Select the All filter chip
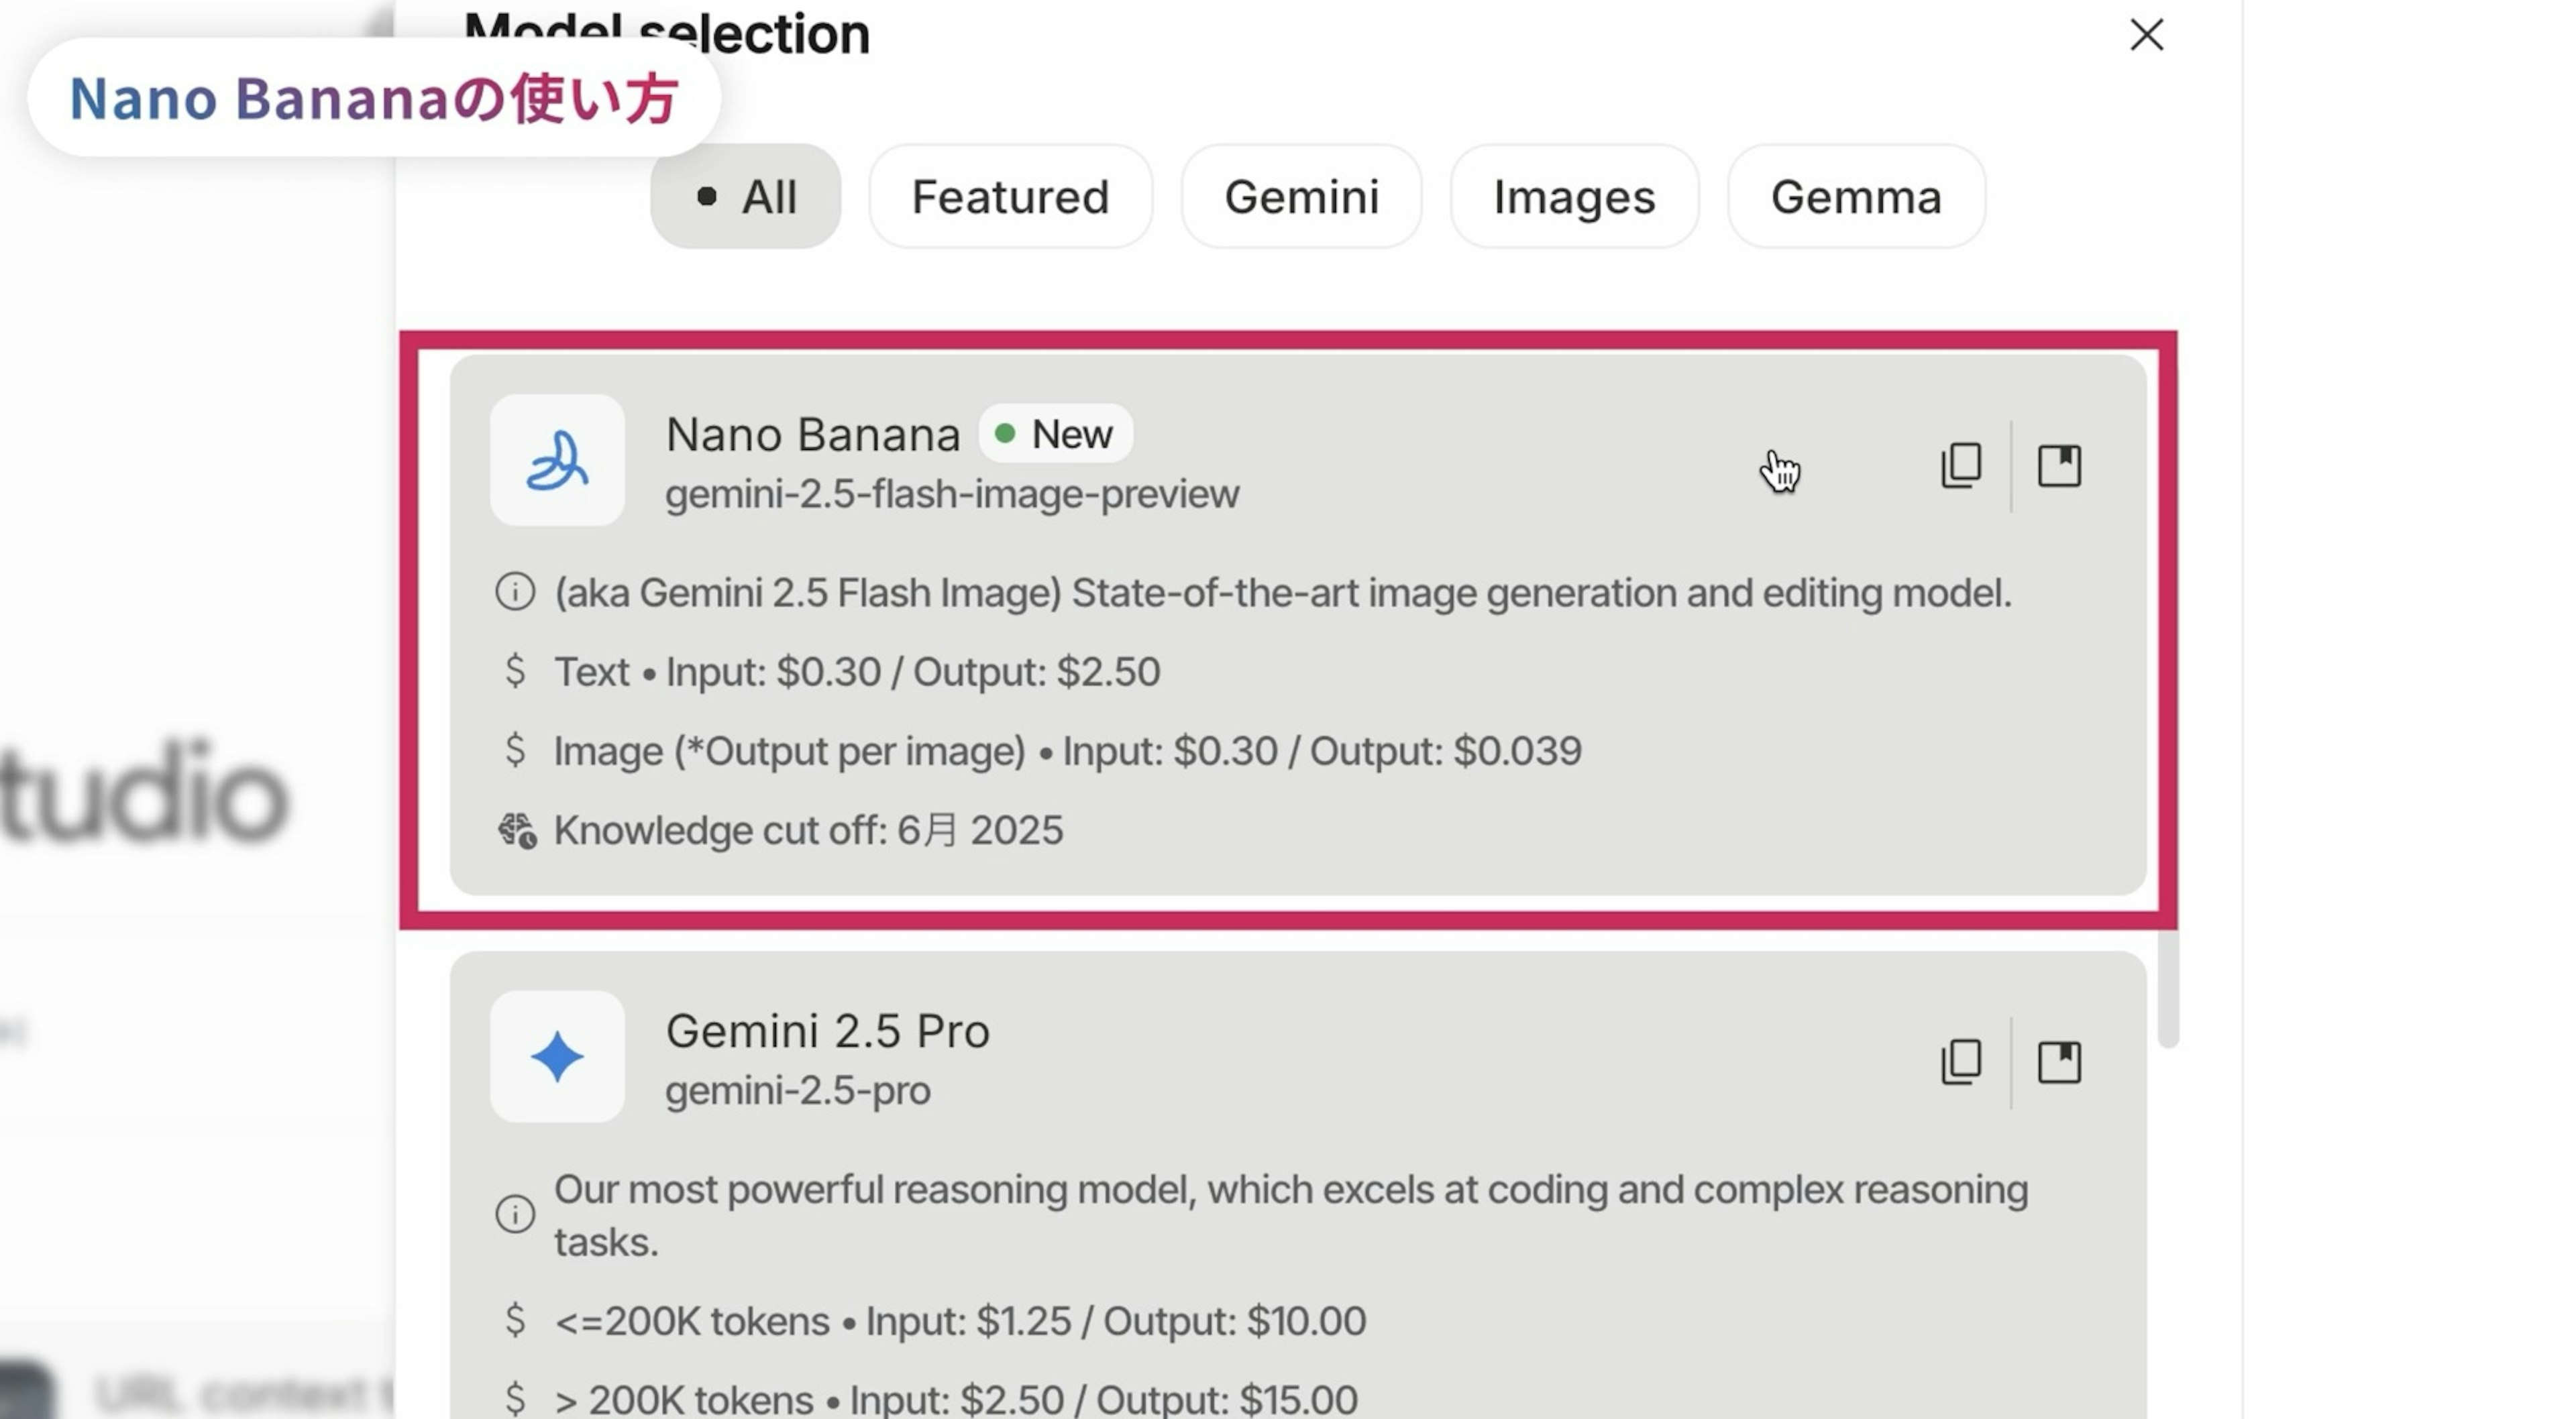 pyautogui.click(x=745, y=196)
